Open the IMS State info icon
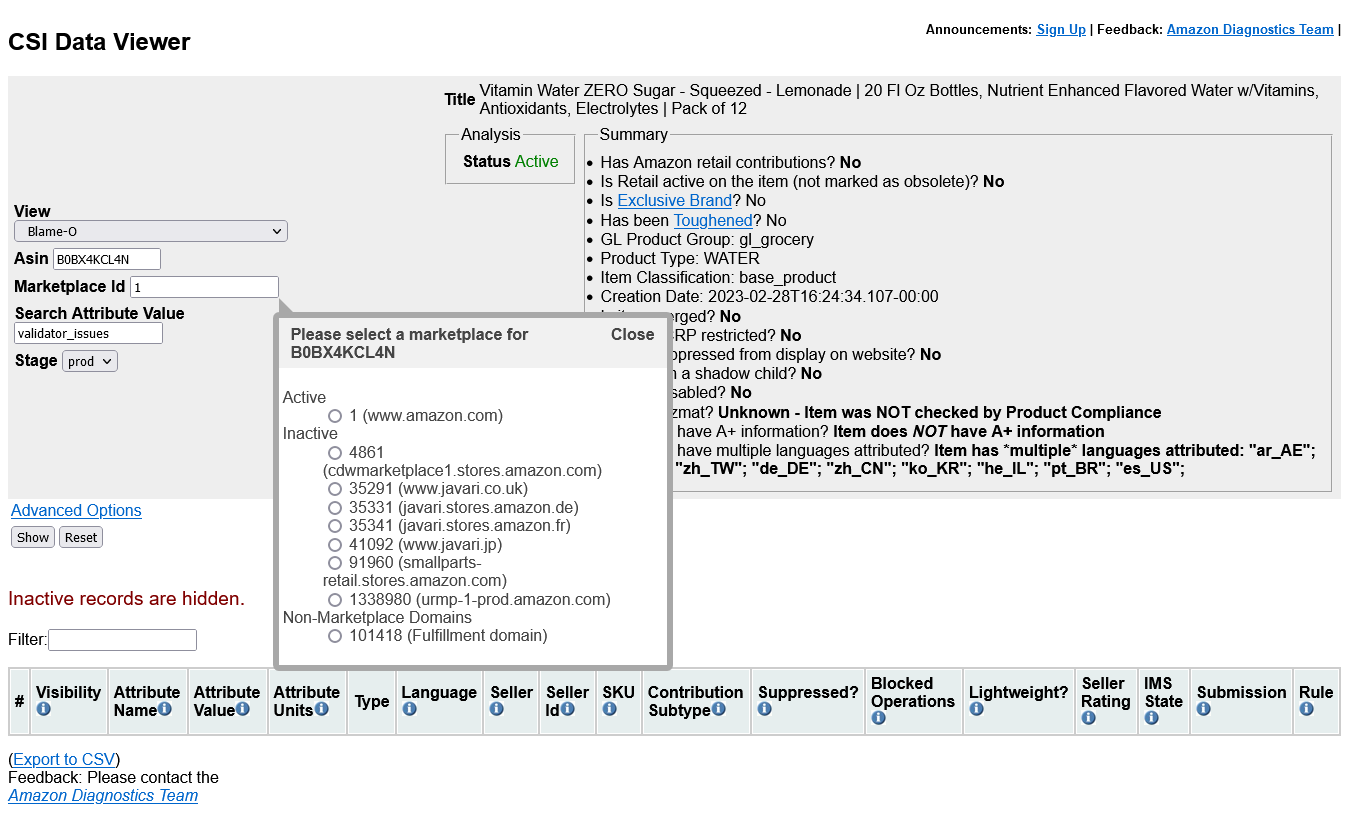 tap(1151, 718)
